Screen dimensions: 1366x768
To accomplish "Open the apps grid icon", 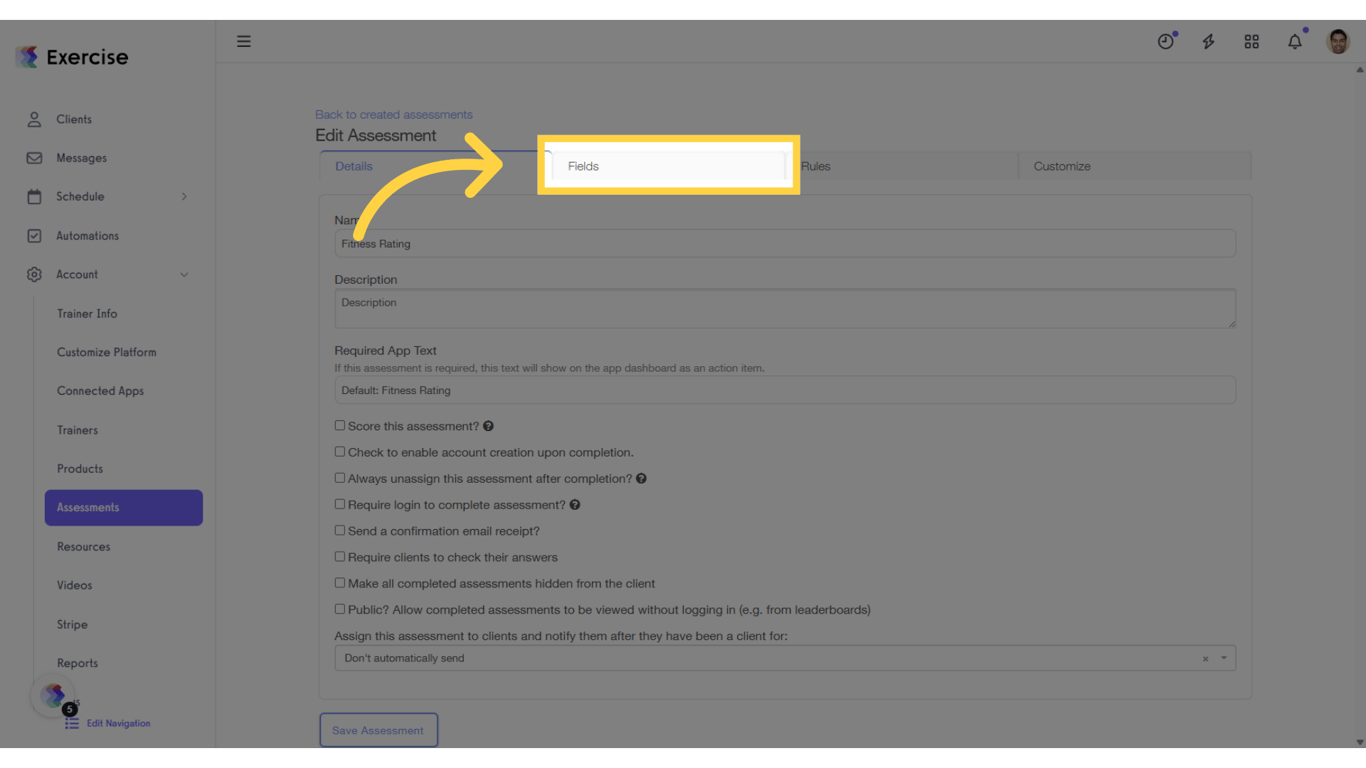I will click(x=1251, y=41).
